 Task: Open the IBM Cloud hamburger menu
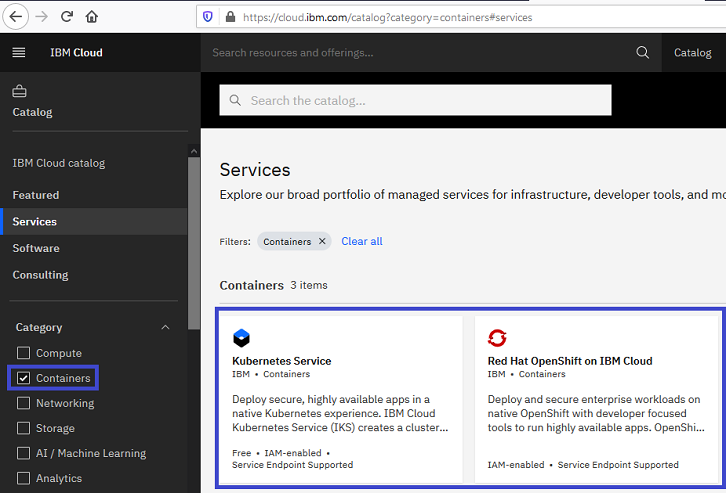click(19, 52)
